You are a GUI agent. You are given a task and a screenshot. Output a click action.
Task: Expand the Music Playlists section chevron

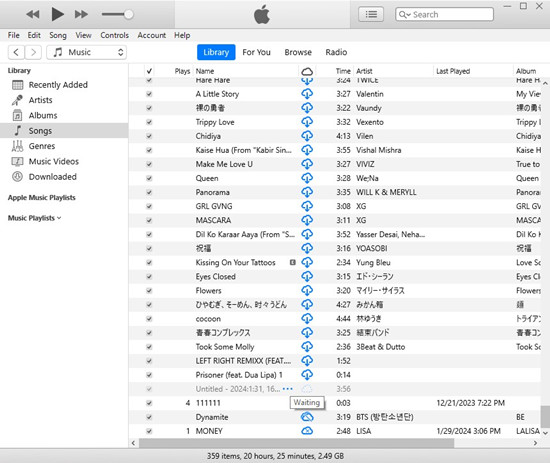[59, 218]
